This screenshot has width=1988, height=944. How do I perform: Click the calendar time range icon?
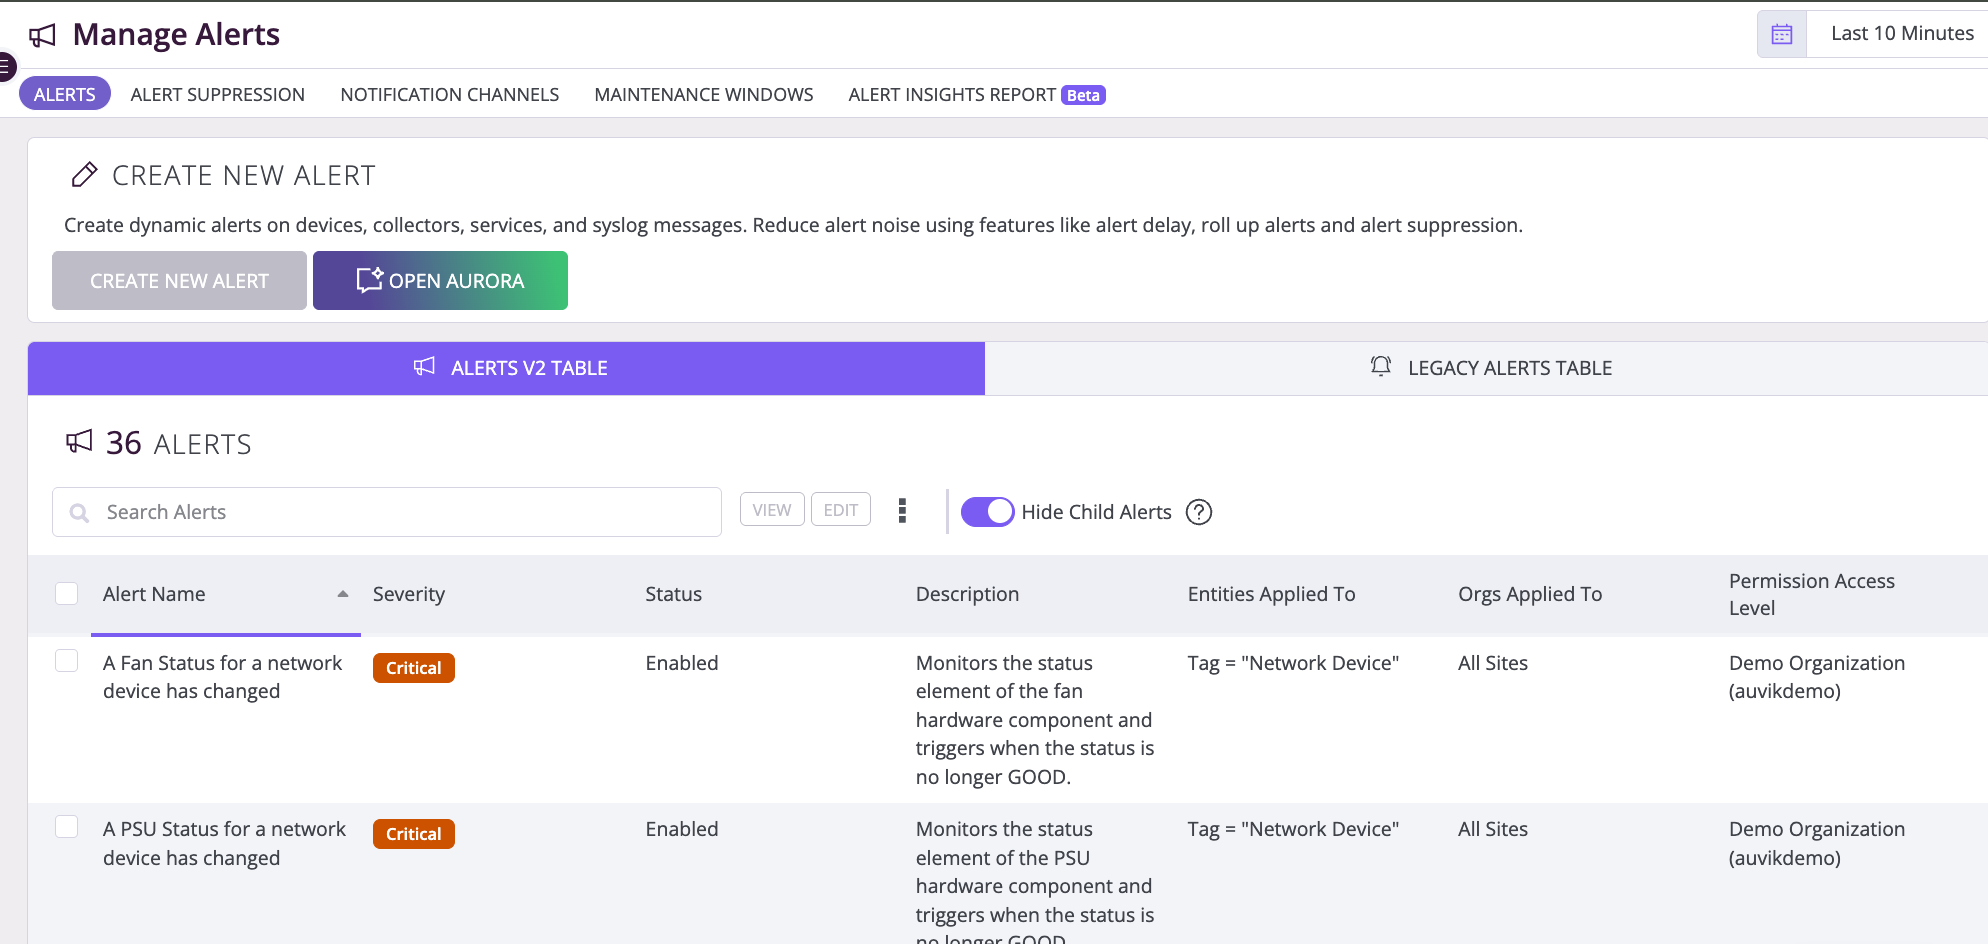[1781, 34]
